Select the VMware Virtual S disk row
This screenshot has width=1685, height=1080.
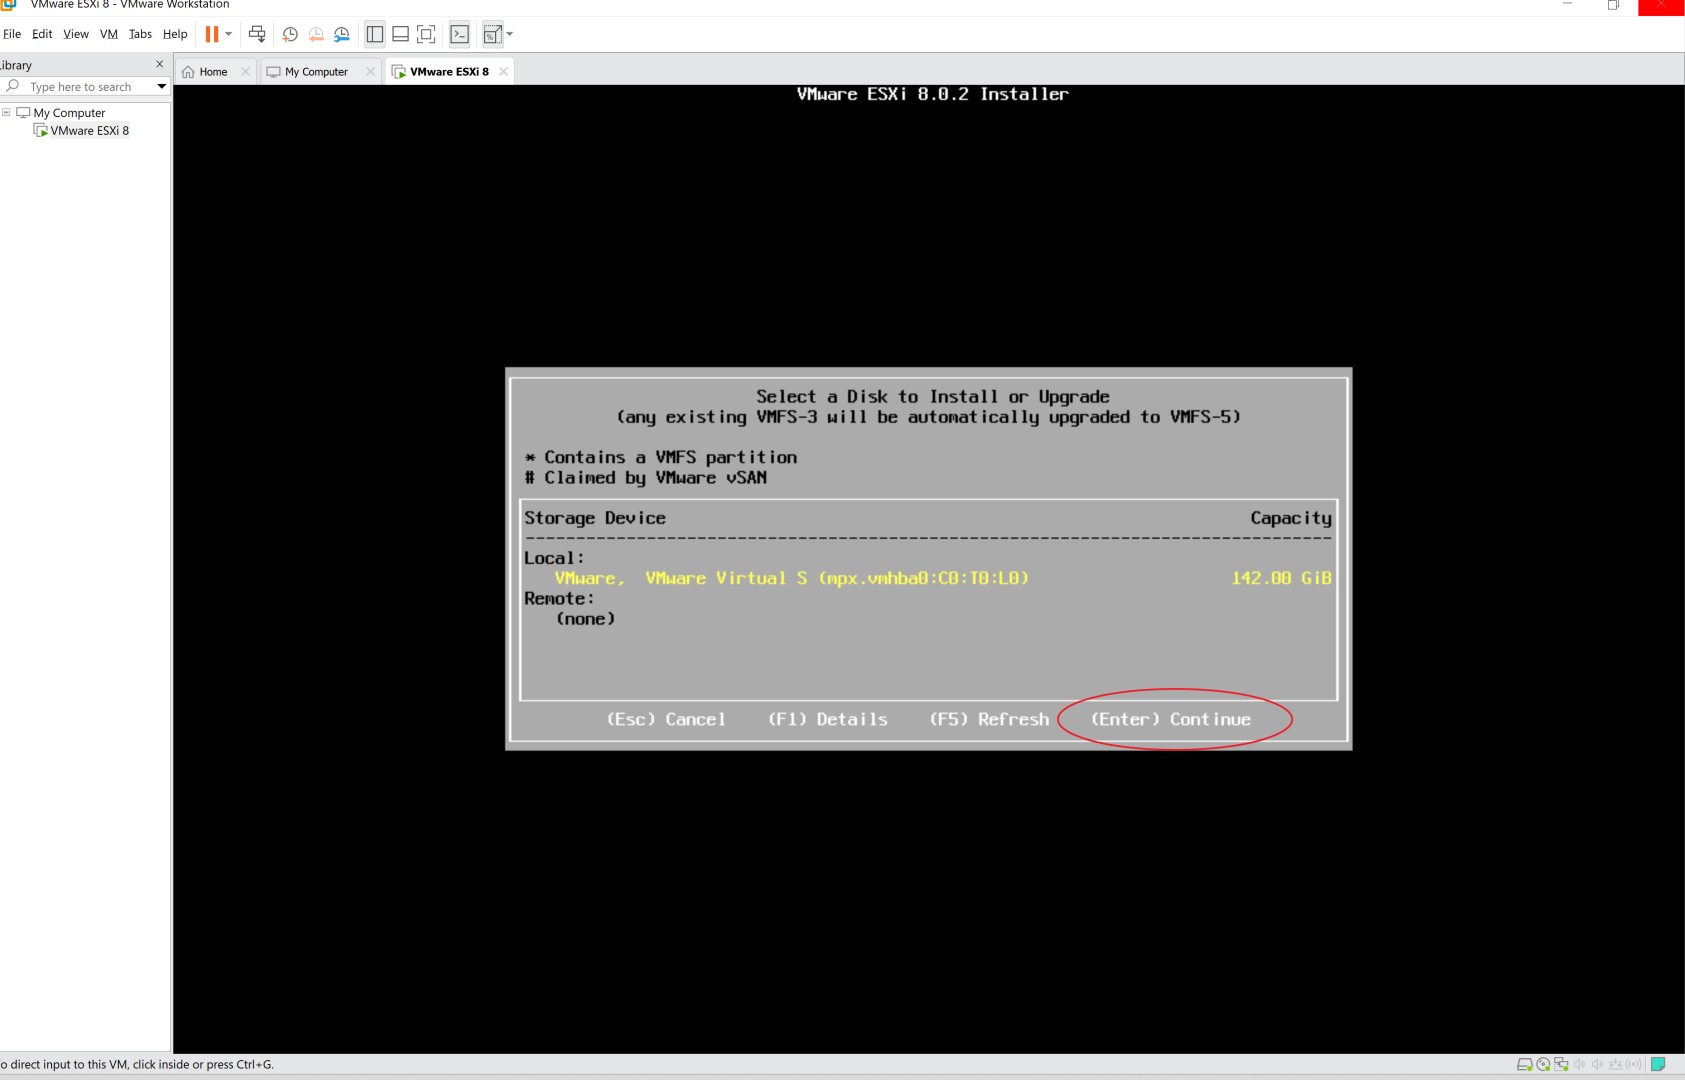point(928,578)
